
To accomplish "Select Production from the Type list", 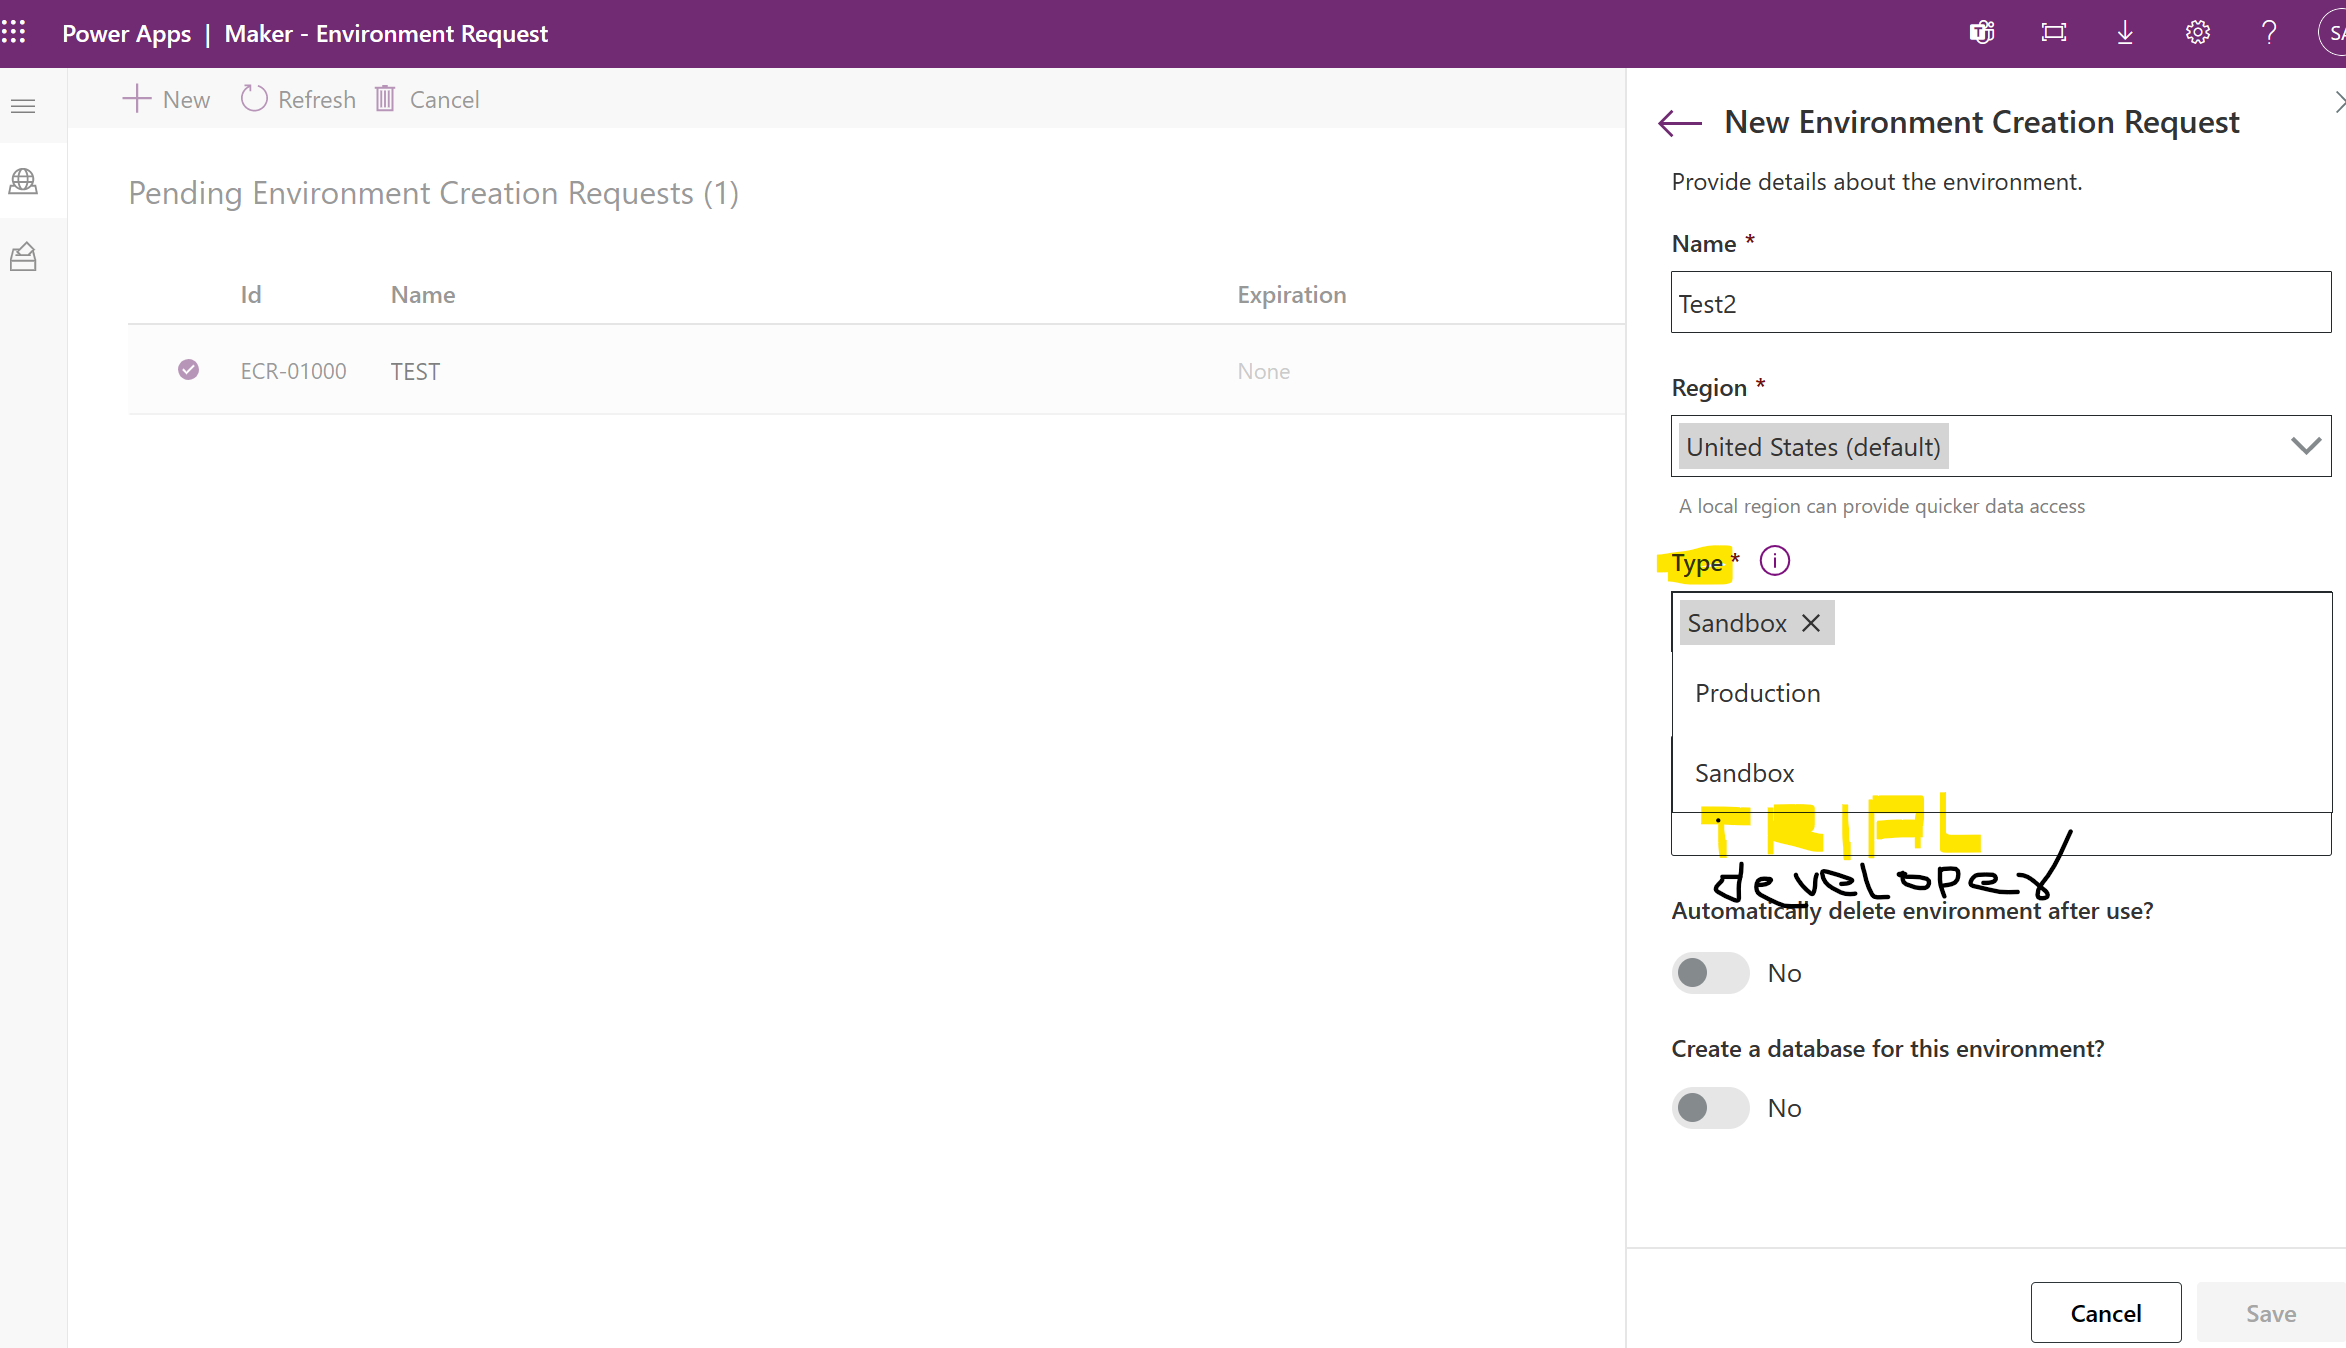I will pos(1757,692).
